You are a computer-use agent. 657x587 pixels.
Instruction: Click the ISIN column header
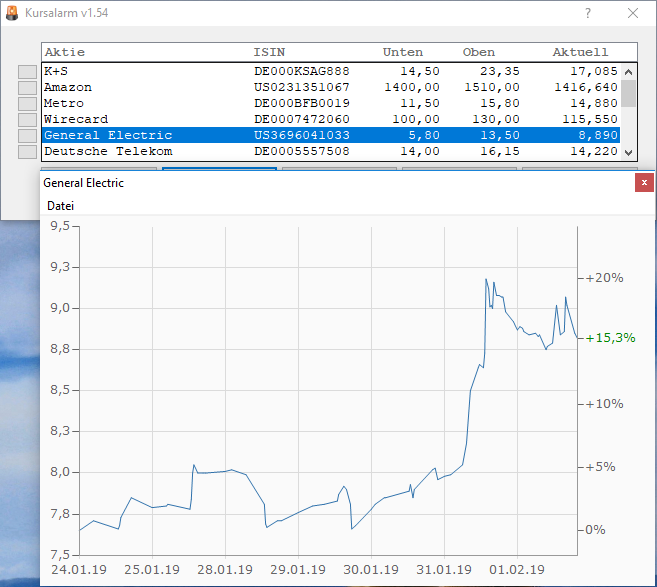pyautogui.click(x=269, y=52)
